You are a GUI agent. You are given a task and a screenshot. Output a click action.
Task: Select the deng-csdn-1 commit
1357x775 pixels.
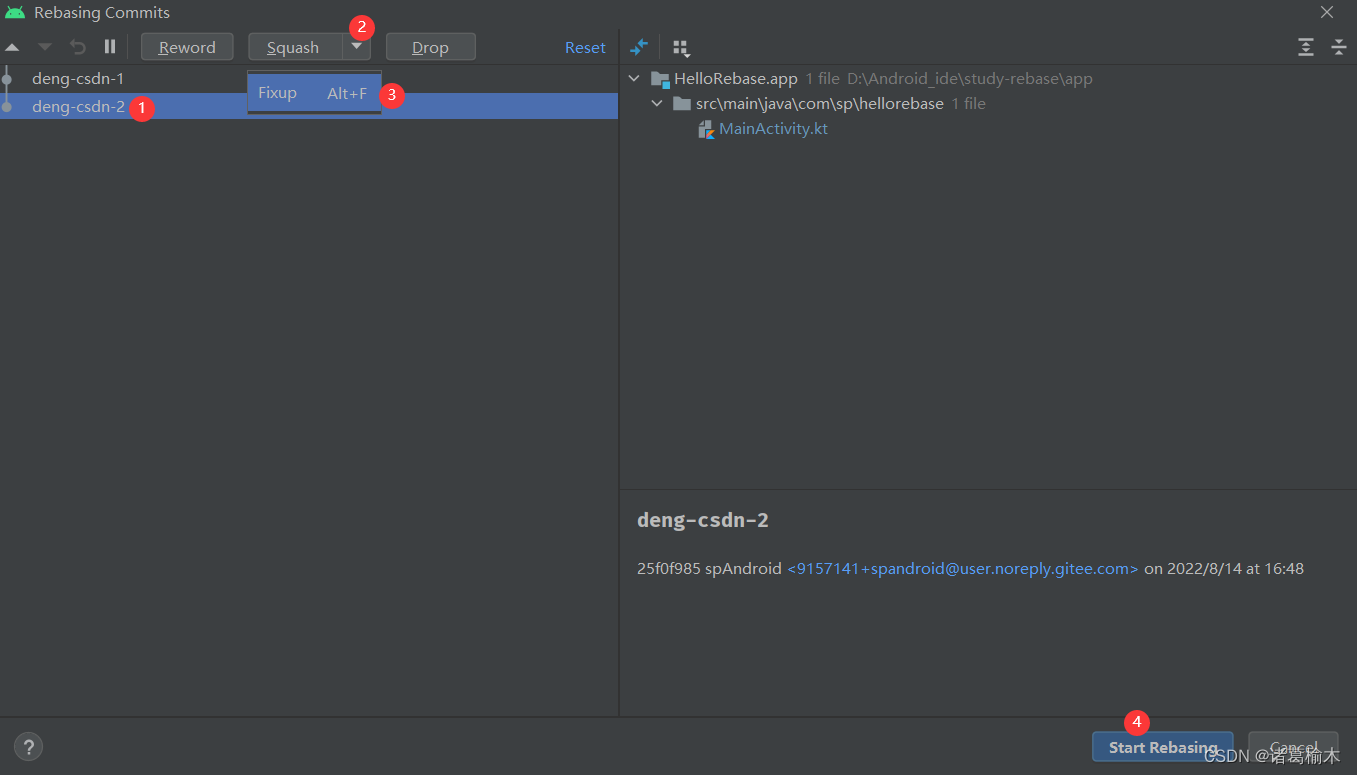[x=309, y=78]
